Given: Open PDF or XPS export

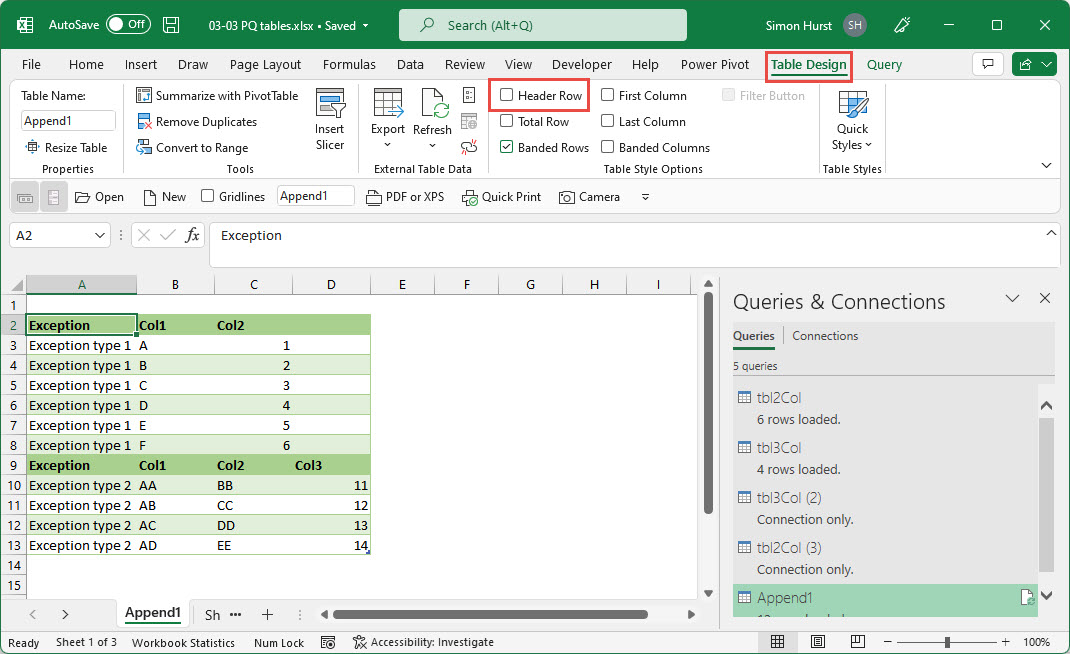Looking at the screenshot, I should [405, 197].
